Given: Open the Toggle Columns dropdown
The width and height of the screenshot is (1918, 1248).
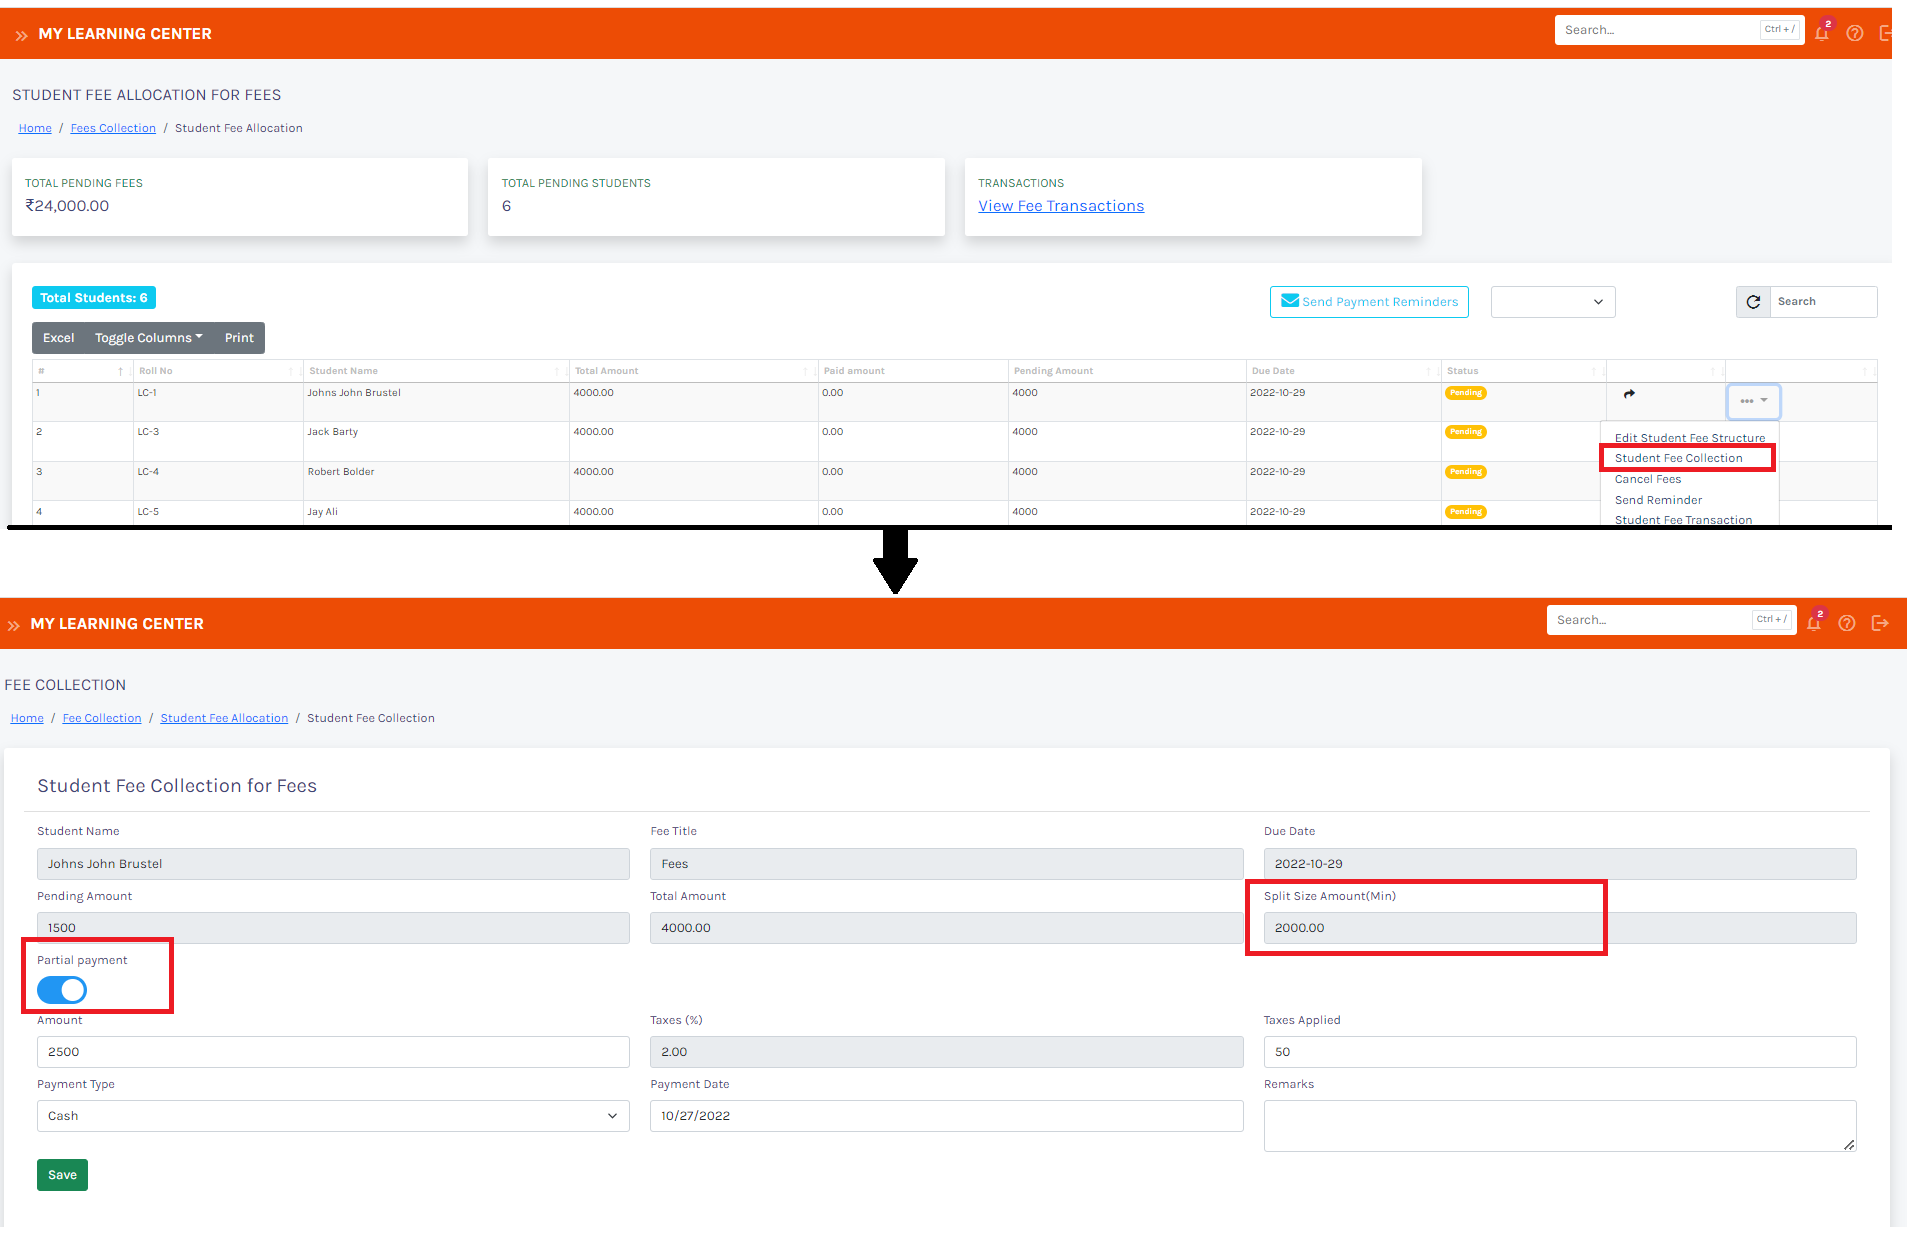Looking at the screenshot, I should (148, 338).
